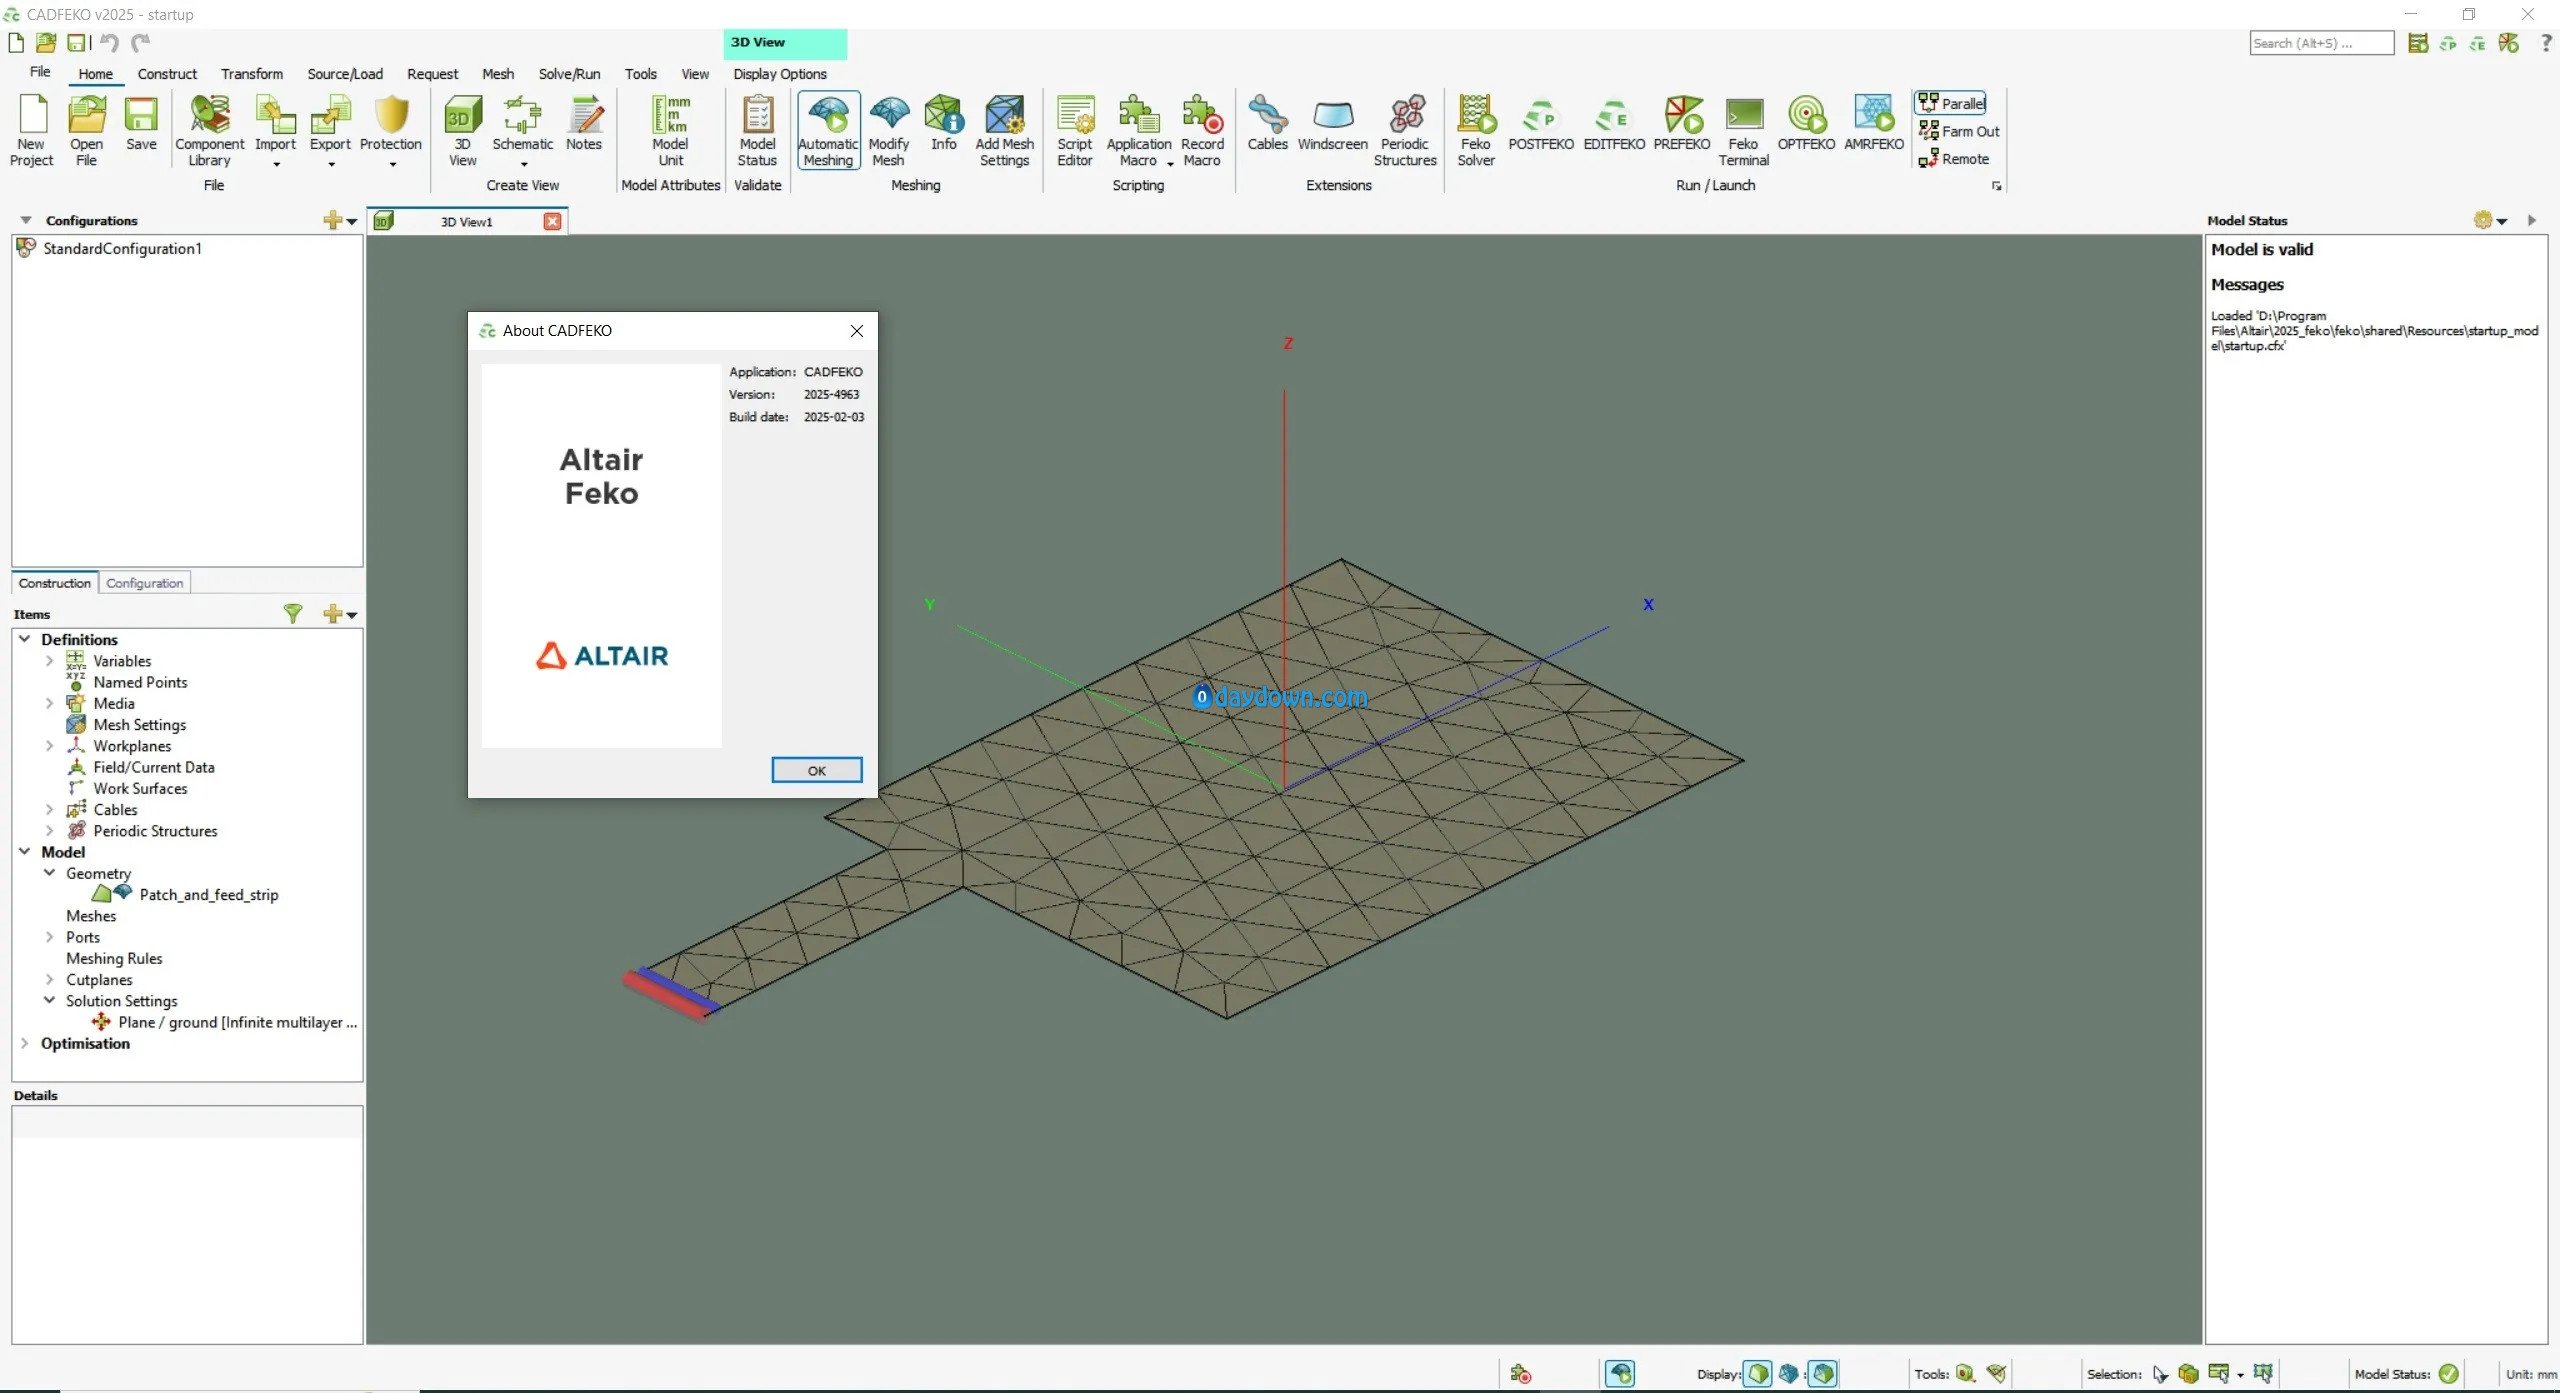2560x1393 pixels.
Task: Click the help question mark icon
Action: [2546, 43]
